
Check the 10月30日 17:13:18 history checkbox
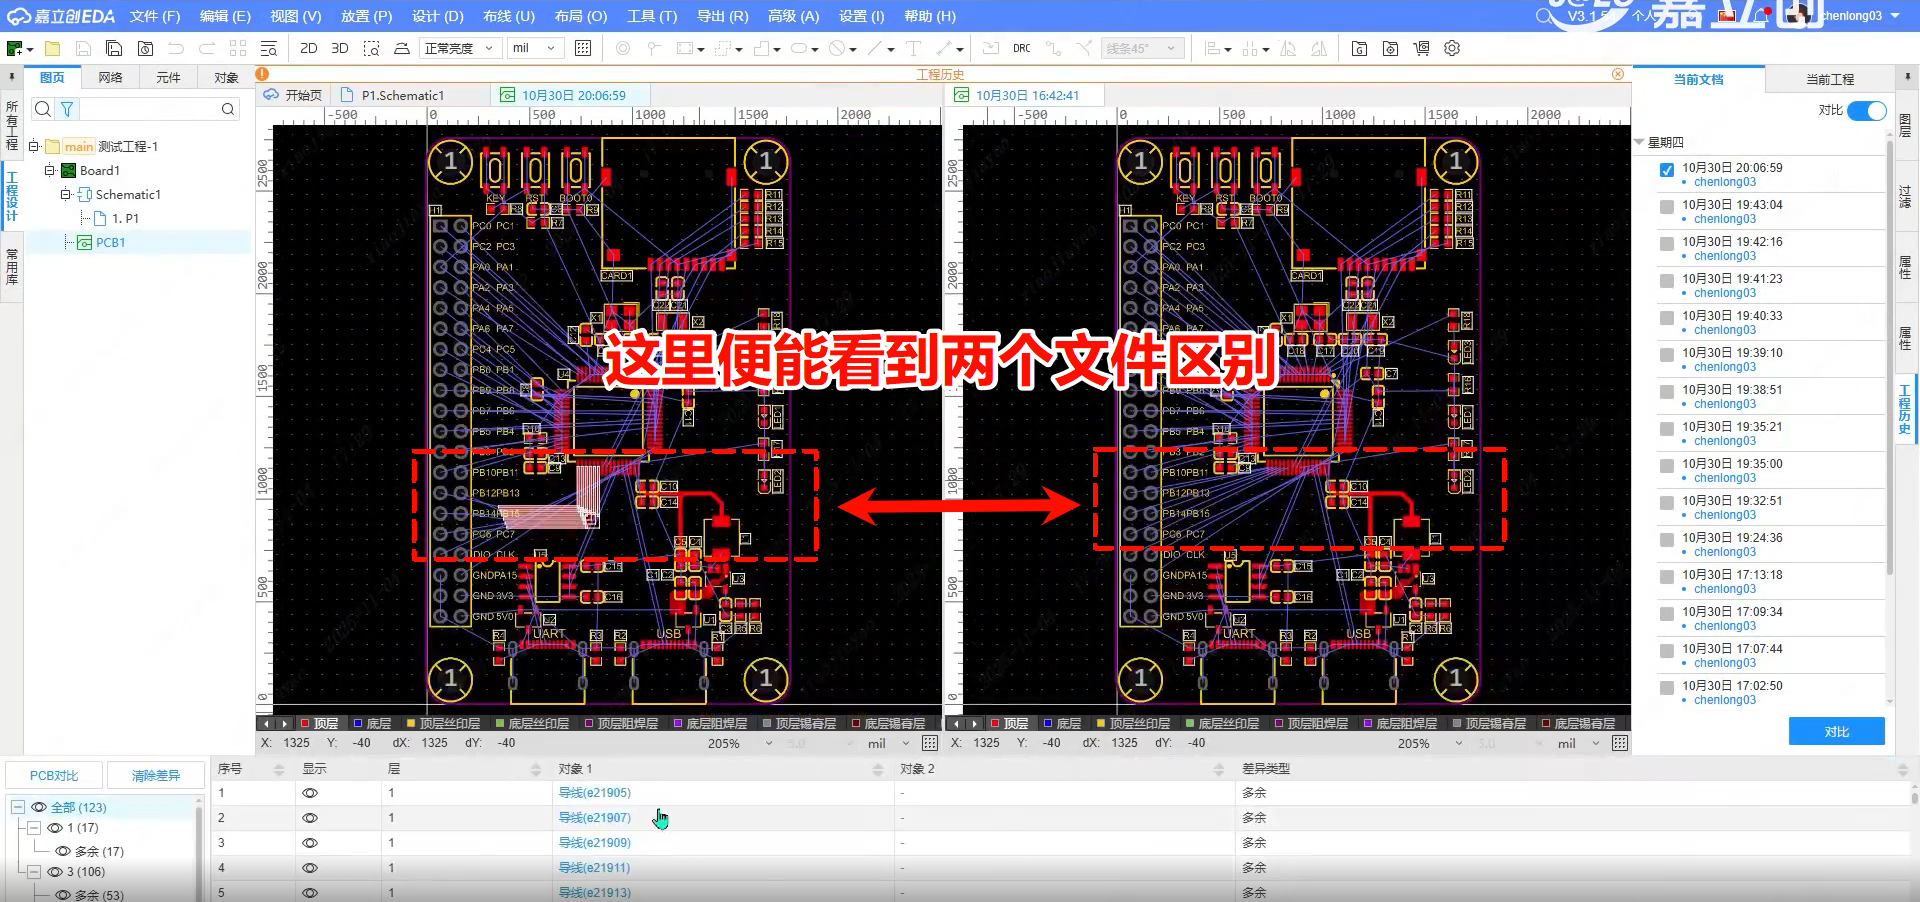[x=1666, y=577]
